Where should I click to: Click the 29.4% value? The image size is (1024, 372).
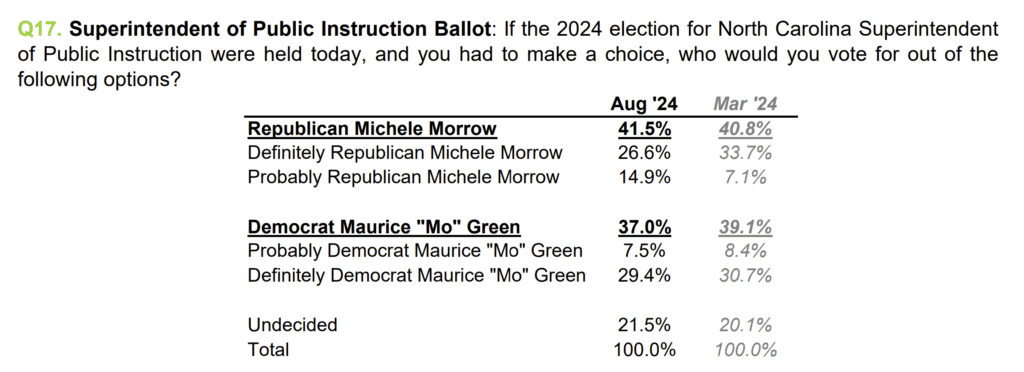tap(644, 275)
